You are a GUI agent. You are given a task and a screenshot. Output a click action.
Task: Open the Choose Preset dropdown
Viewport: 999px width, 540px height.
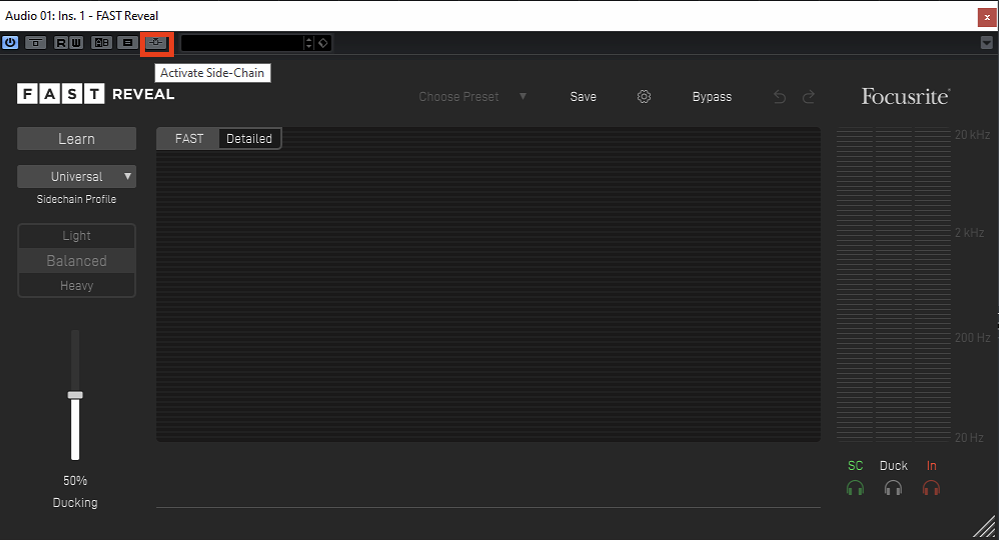pos(472,97)
